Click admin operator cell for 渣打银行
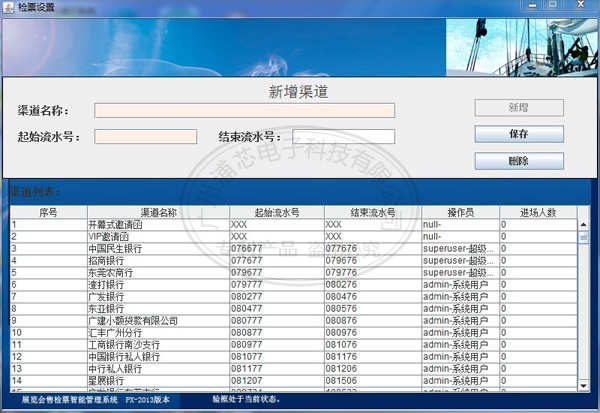This screenshot has width=600, height=413. 461,285
